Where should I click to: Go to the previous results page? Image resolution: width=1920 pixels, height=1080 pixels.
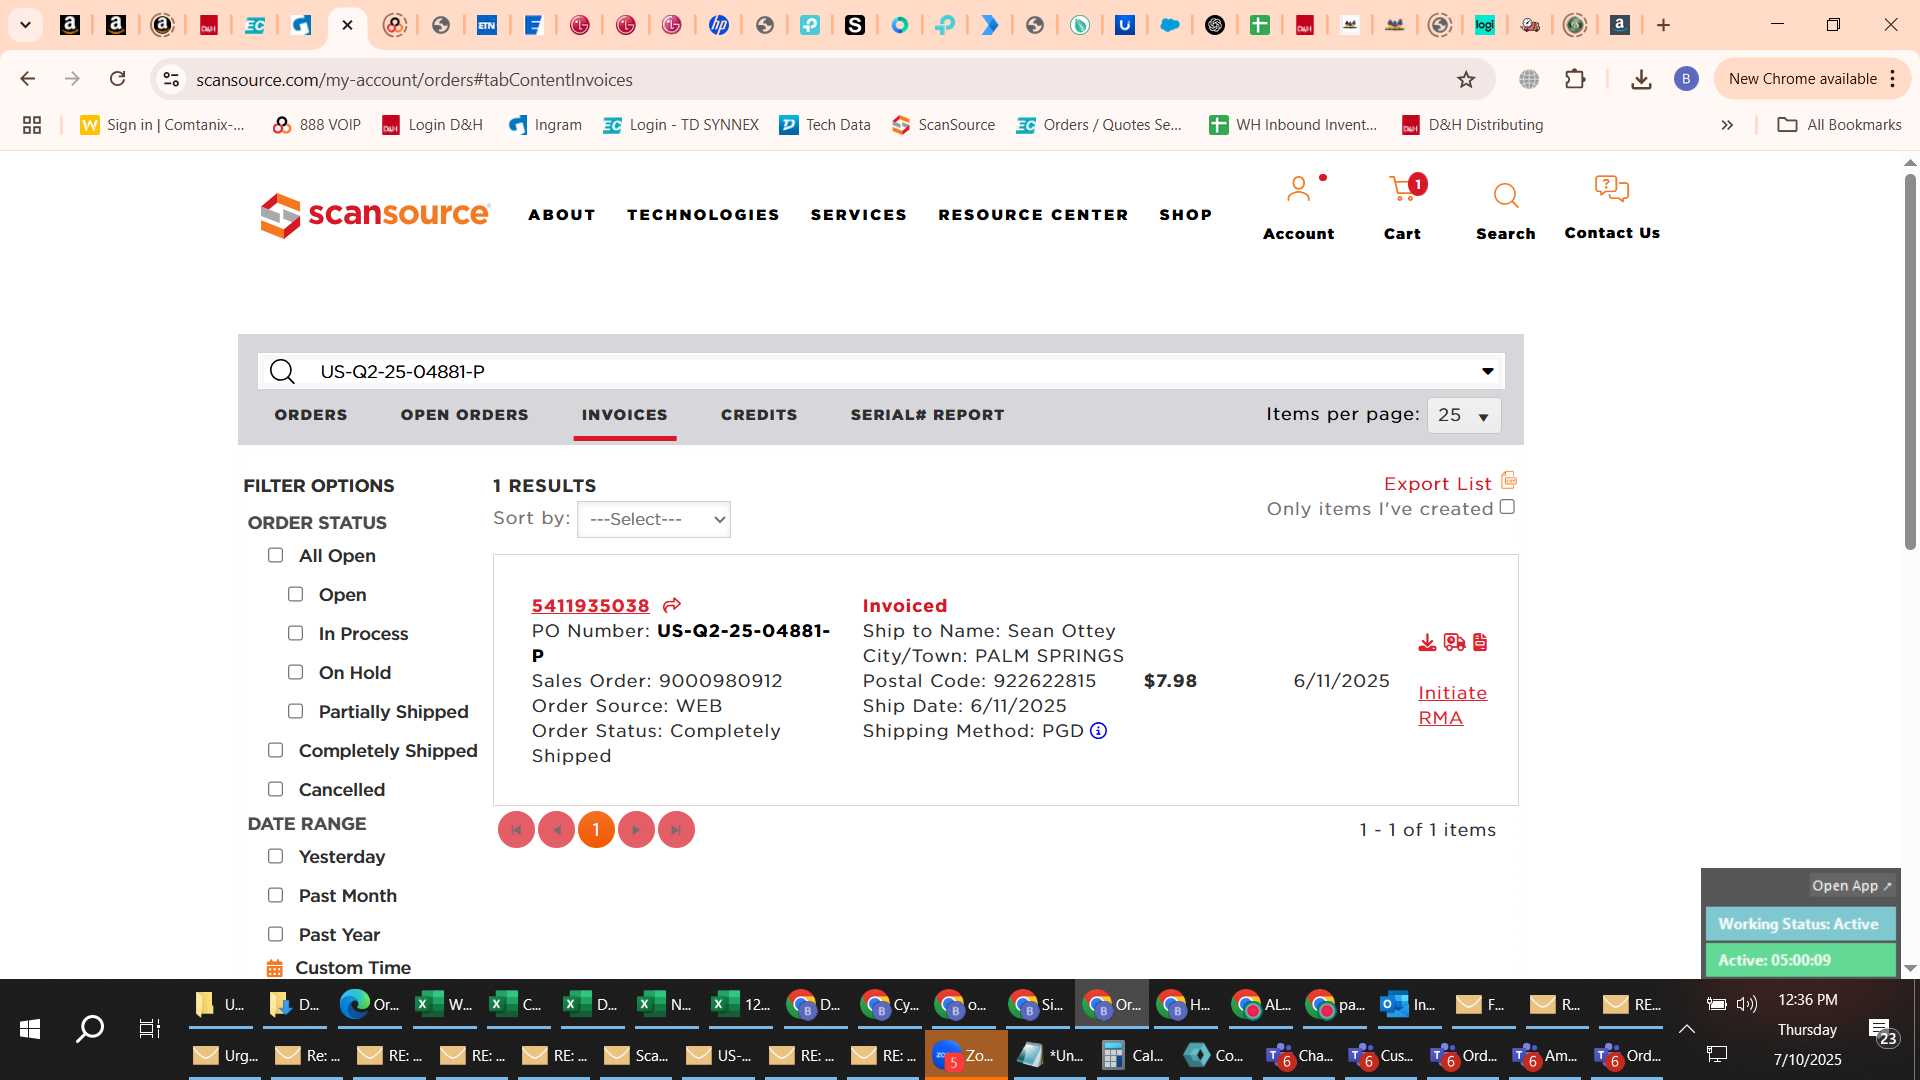(556, 830)
